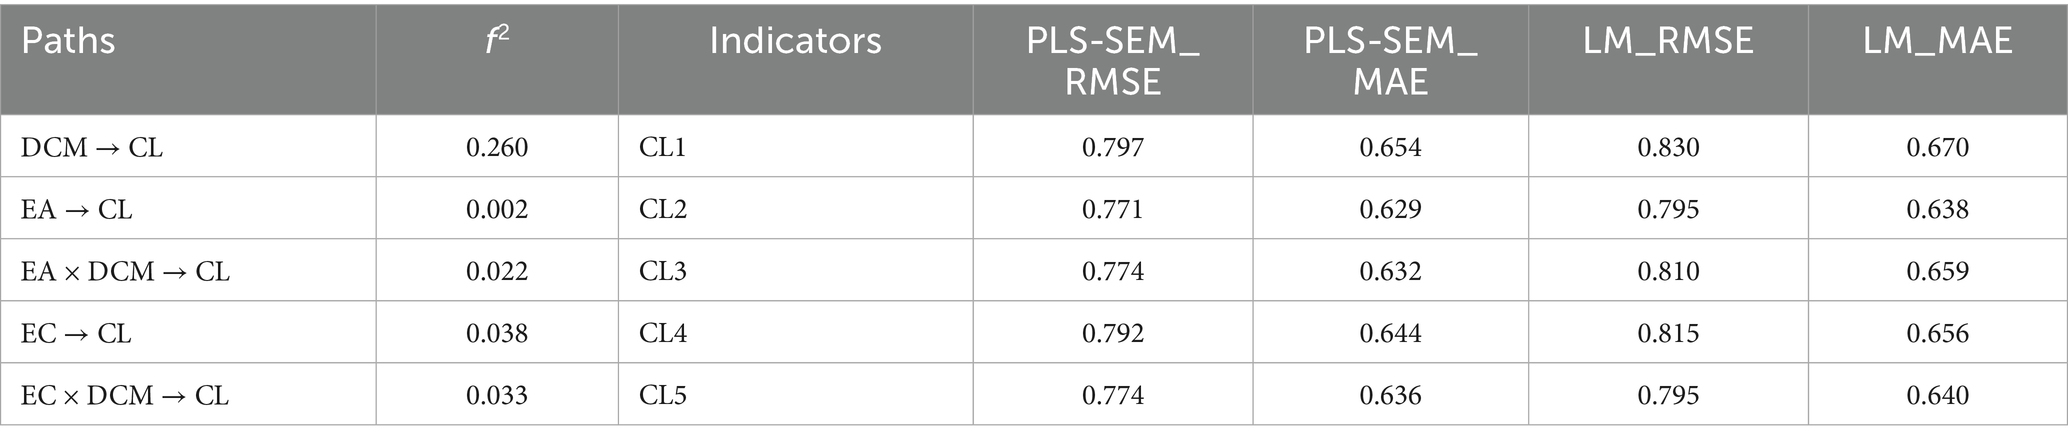
Task: Select the f² value 0.002
Action: pos(497,210)
